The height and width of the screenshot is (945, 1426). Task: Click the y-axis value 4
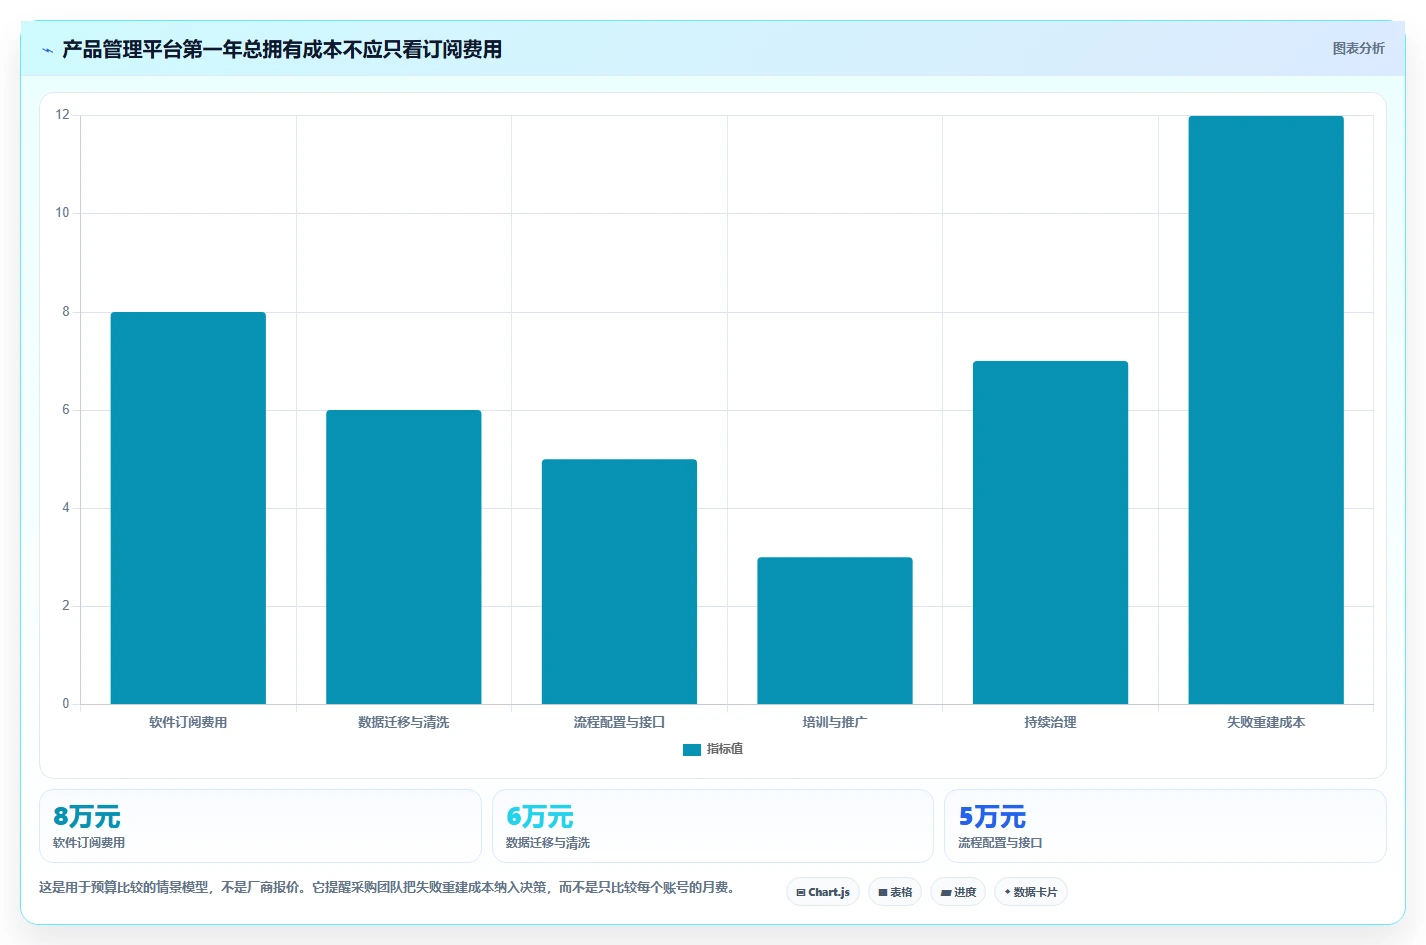[x=66, y=508]
